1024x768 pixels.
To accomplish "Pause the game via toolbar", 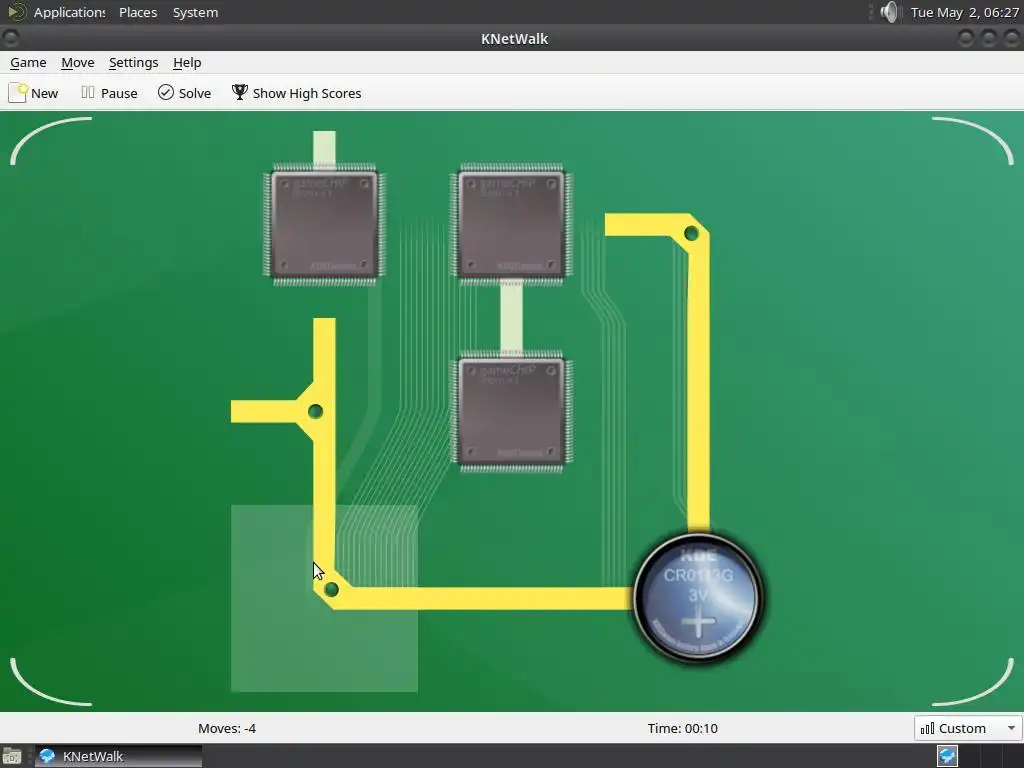I will coord(109,93).
